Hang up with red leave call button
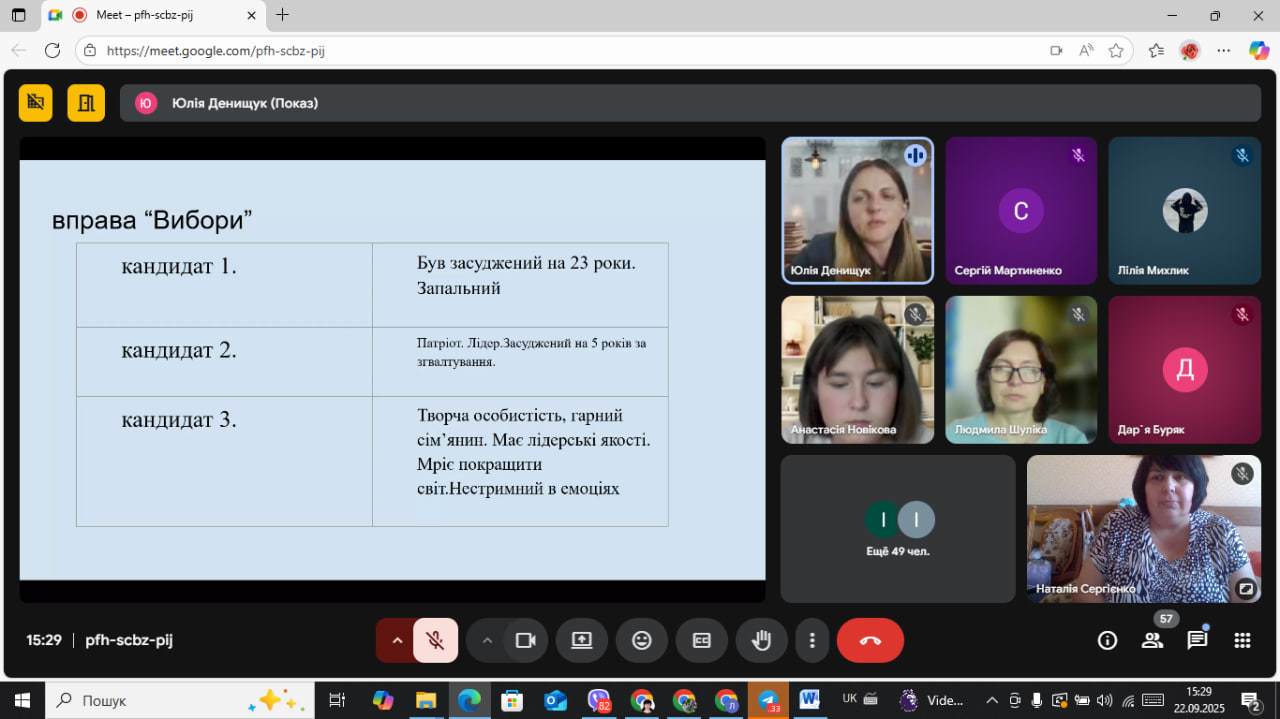 point(870,641)
